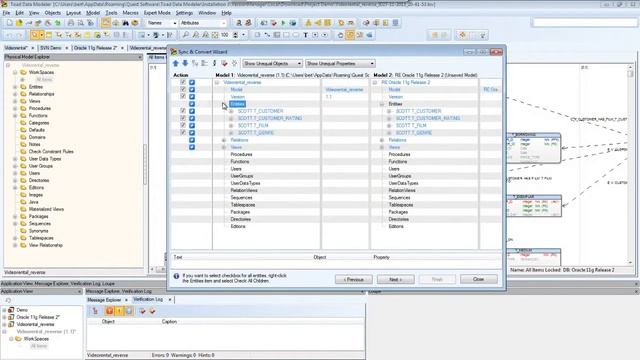Click the Previous button in wizard
The height and width of the screenshot is (360, 640).
(x=353, y=280)
